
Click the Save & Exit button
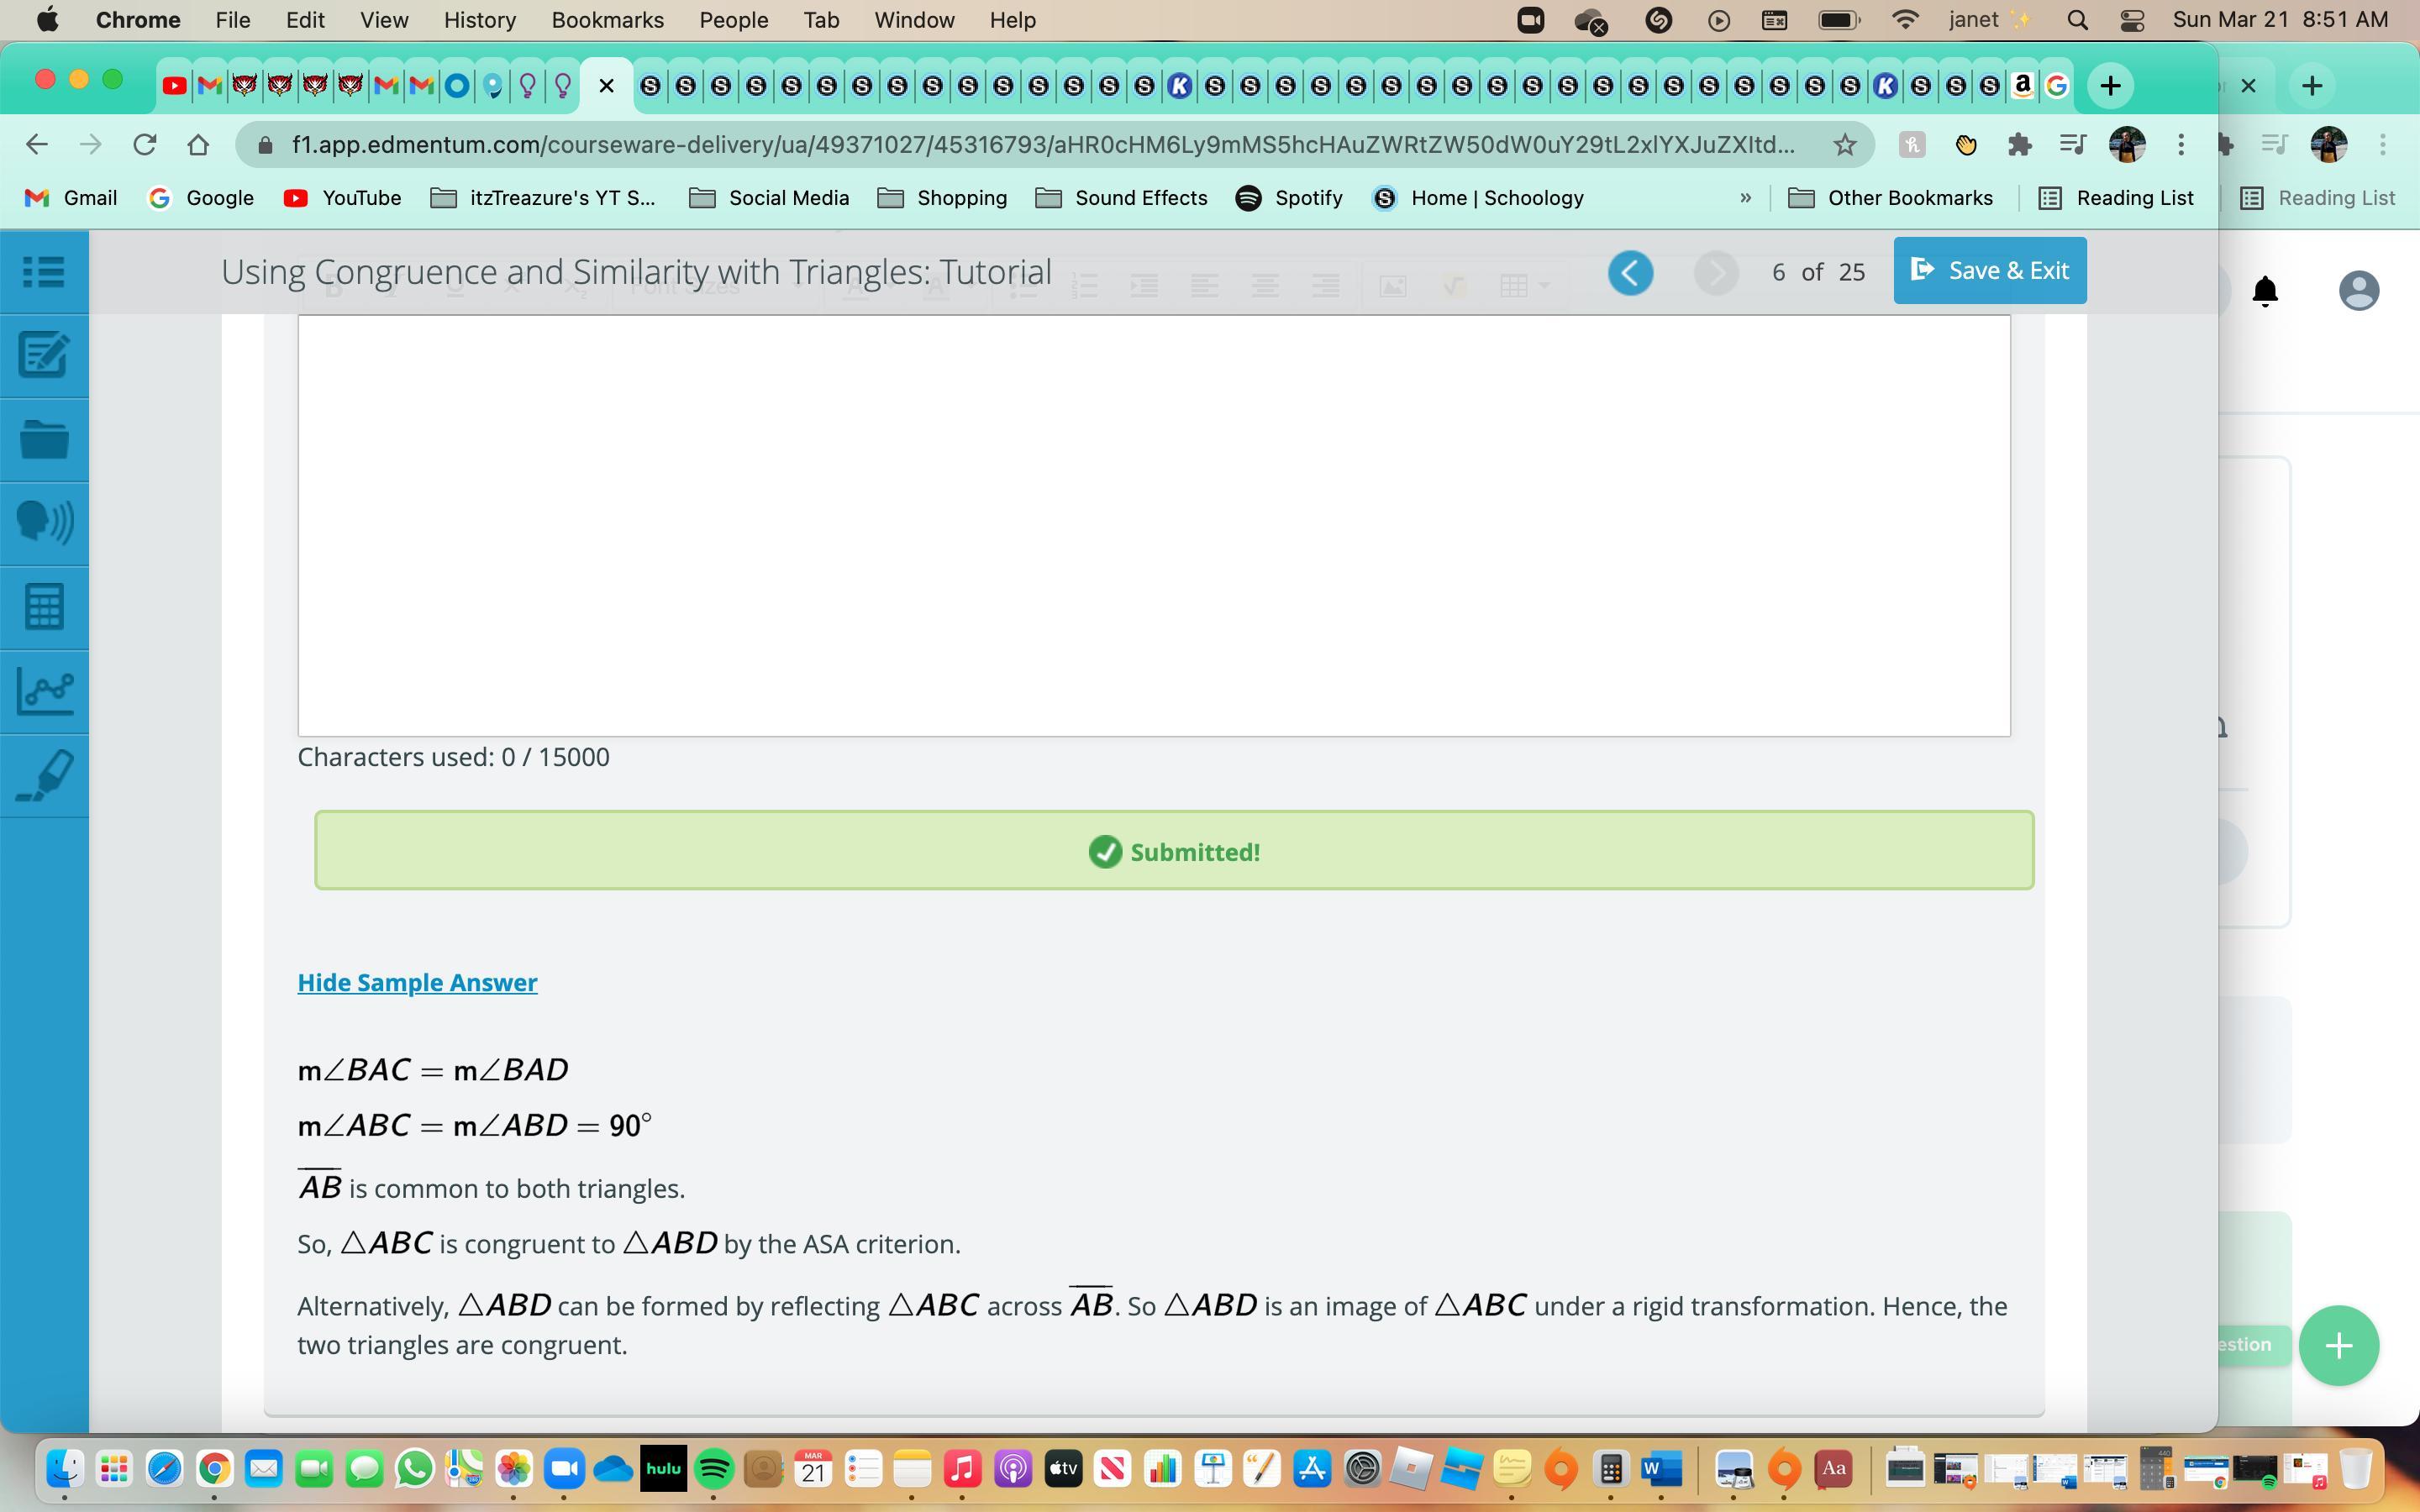coord(1989,270)
